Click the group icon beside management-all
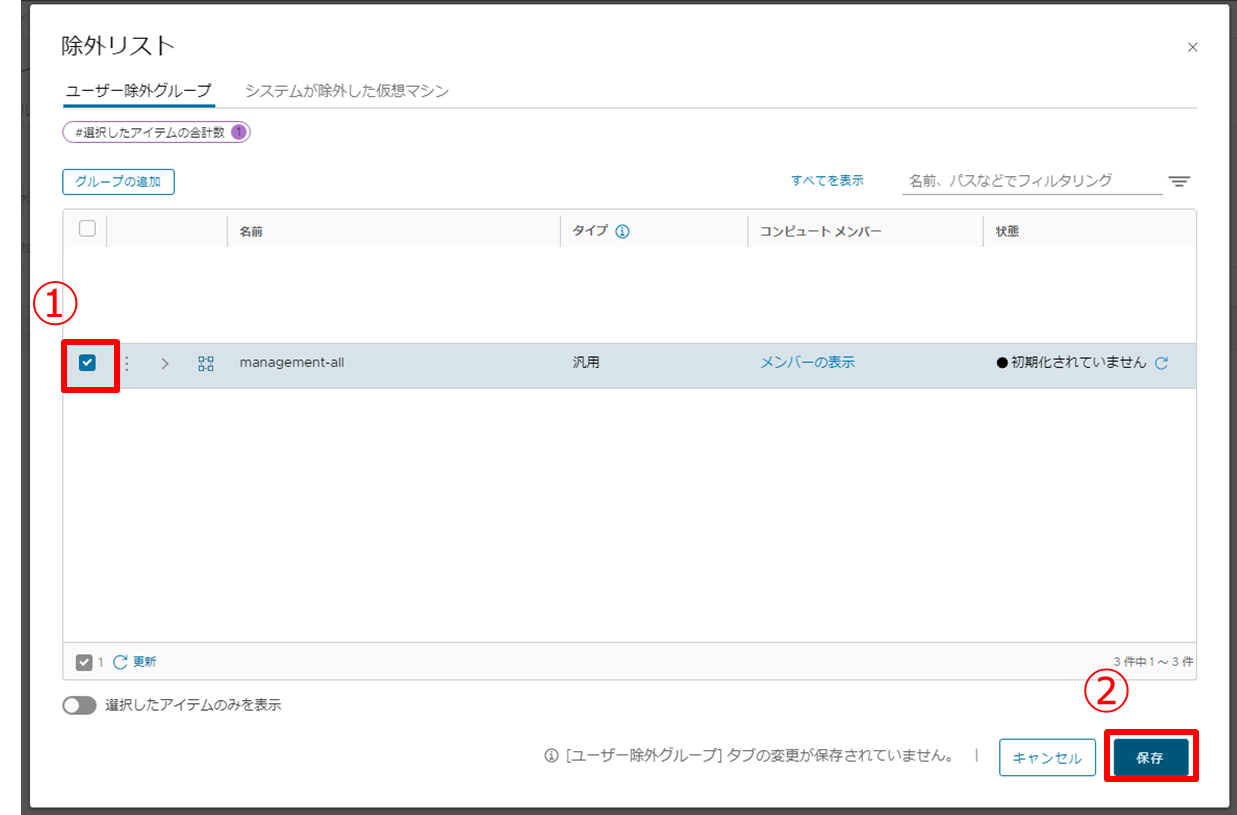1237x815 pixels. [x=206, y=363]
